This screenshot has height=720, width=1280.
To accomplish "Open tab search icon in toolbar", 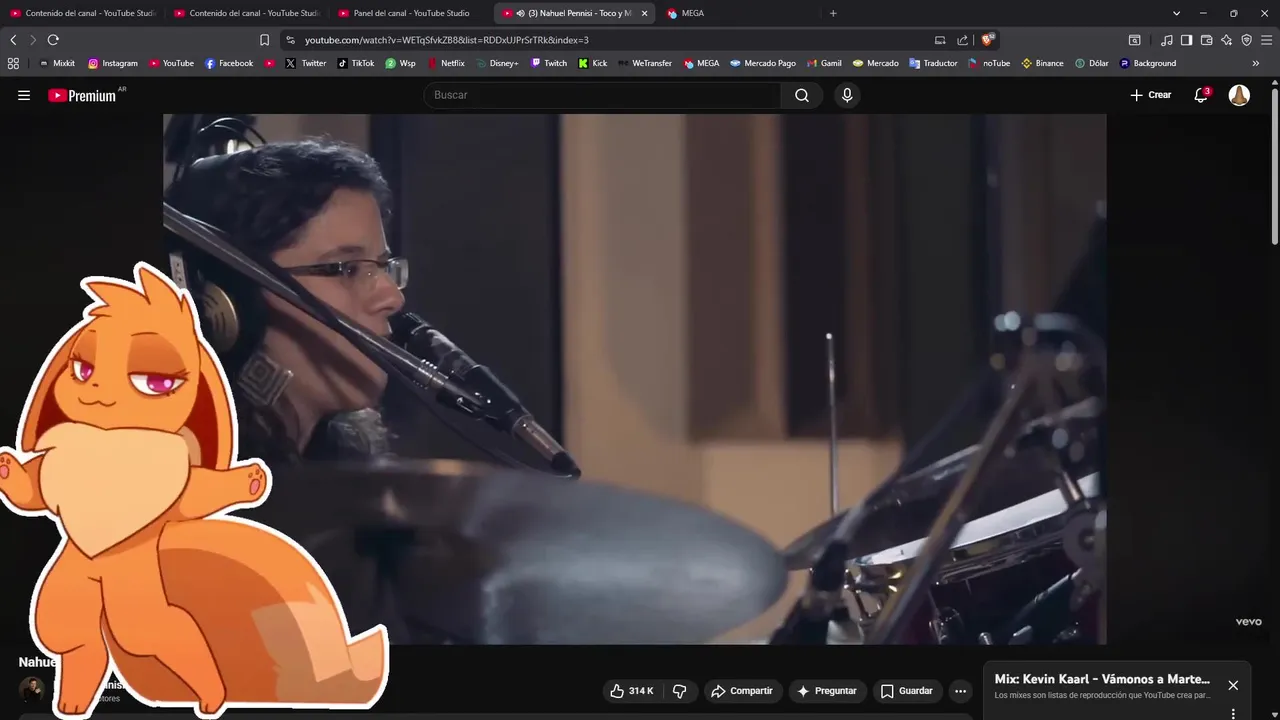I will pos(1134,40).
